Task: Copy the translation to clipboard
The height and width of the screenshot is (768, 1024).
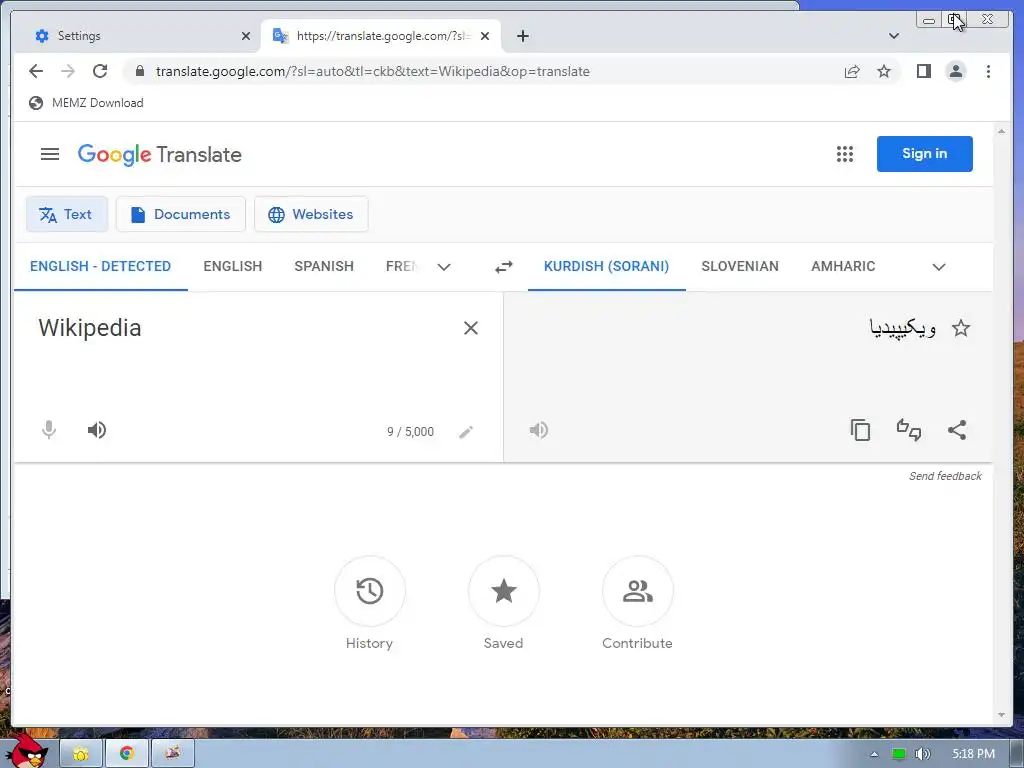Action: coord(860,430)
